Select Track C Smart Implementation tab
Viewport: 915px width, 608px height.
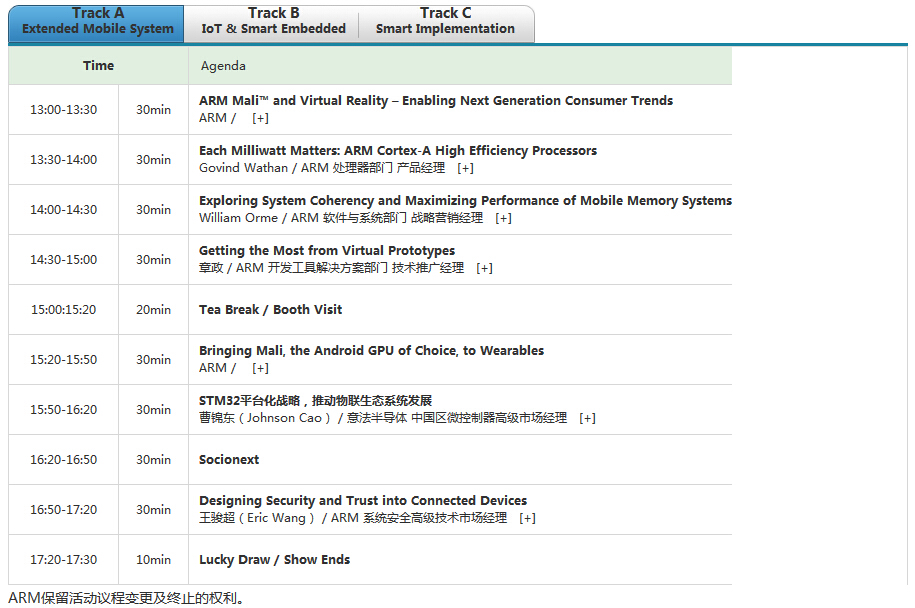[445, 22]
